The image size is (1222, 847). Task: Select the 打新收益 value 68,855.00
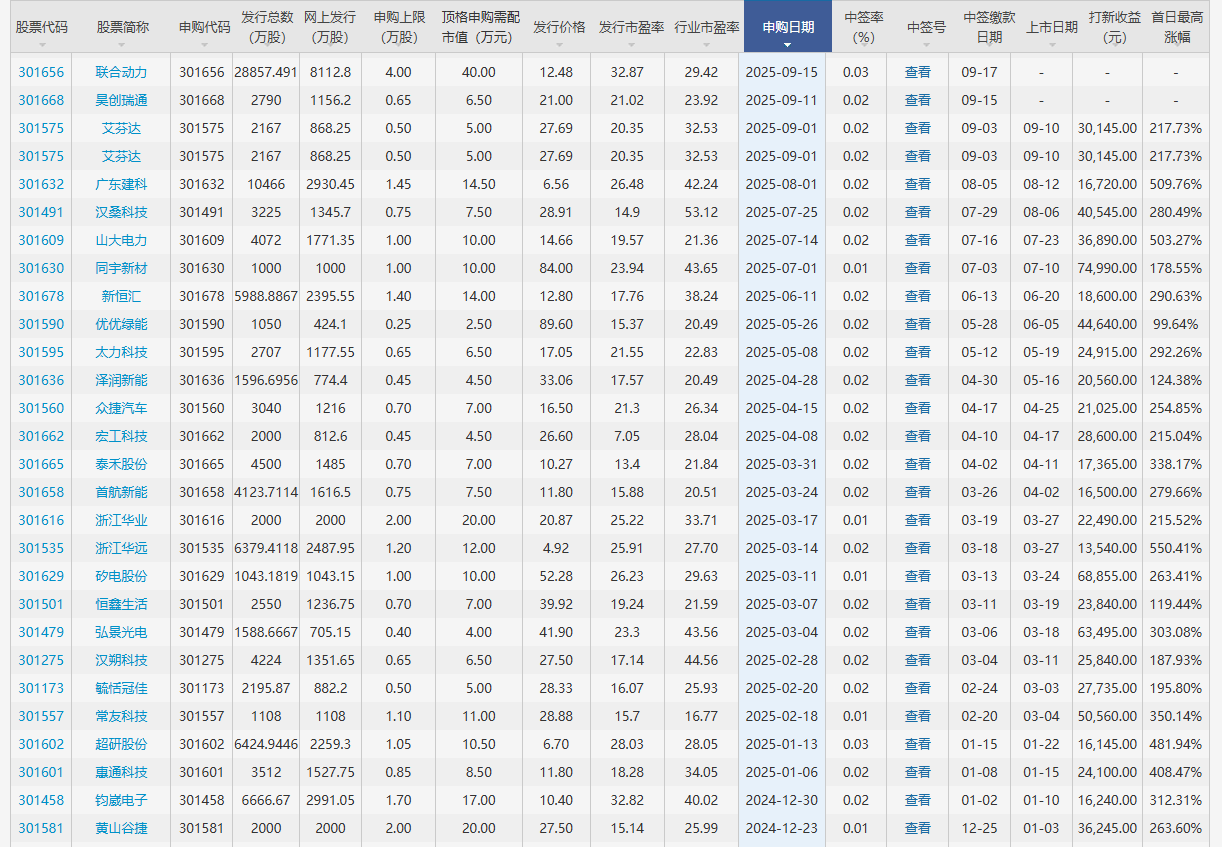coord(1107,576)
